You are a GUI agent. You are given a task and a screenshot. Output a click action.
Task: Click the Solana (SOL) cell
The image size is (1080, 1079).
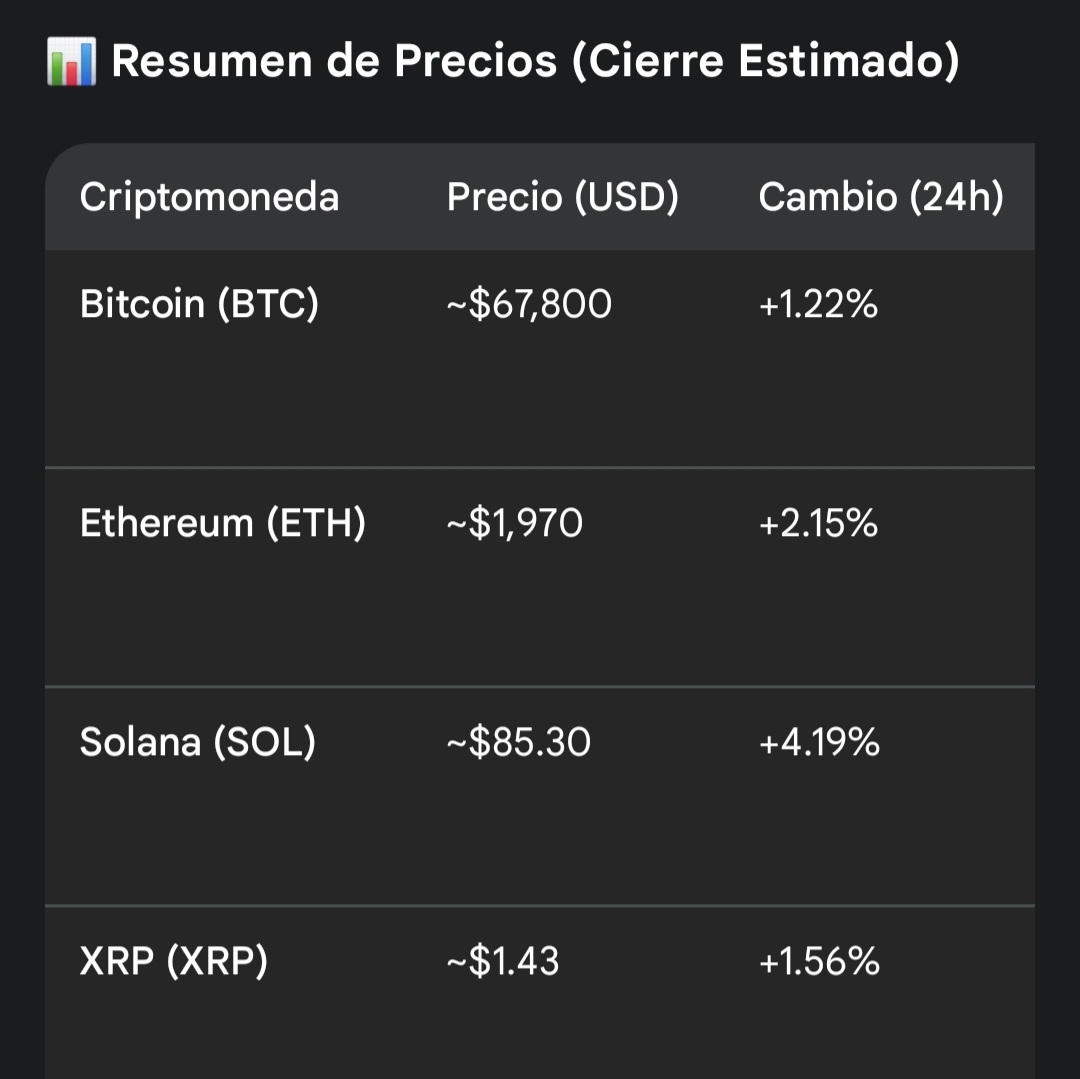tap(197, 742)
